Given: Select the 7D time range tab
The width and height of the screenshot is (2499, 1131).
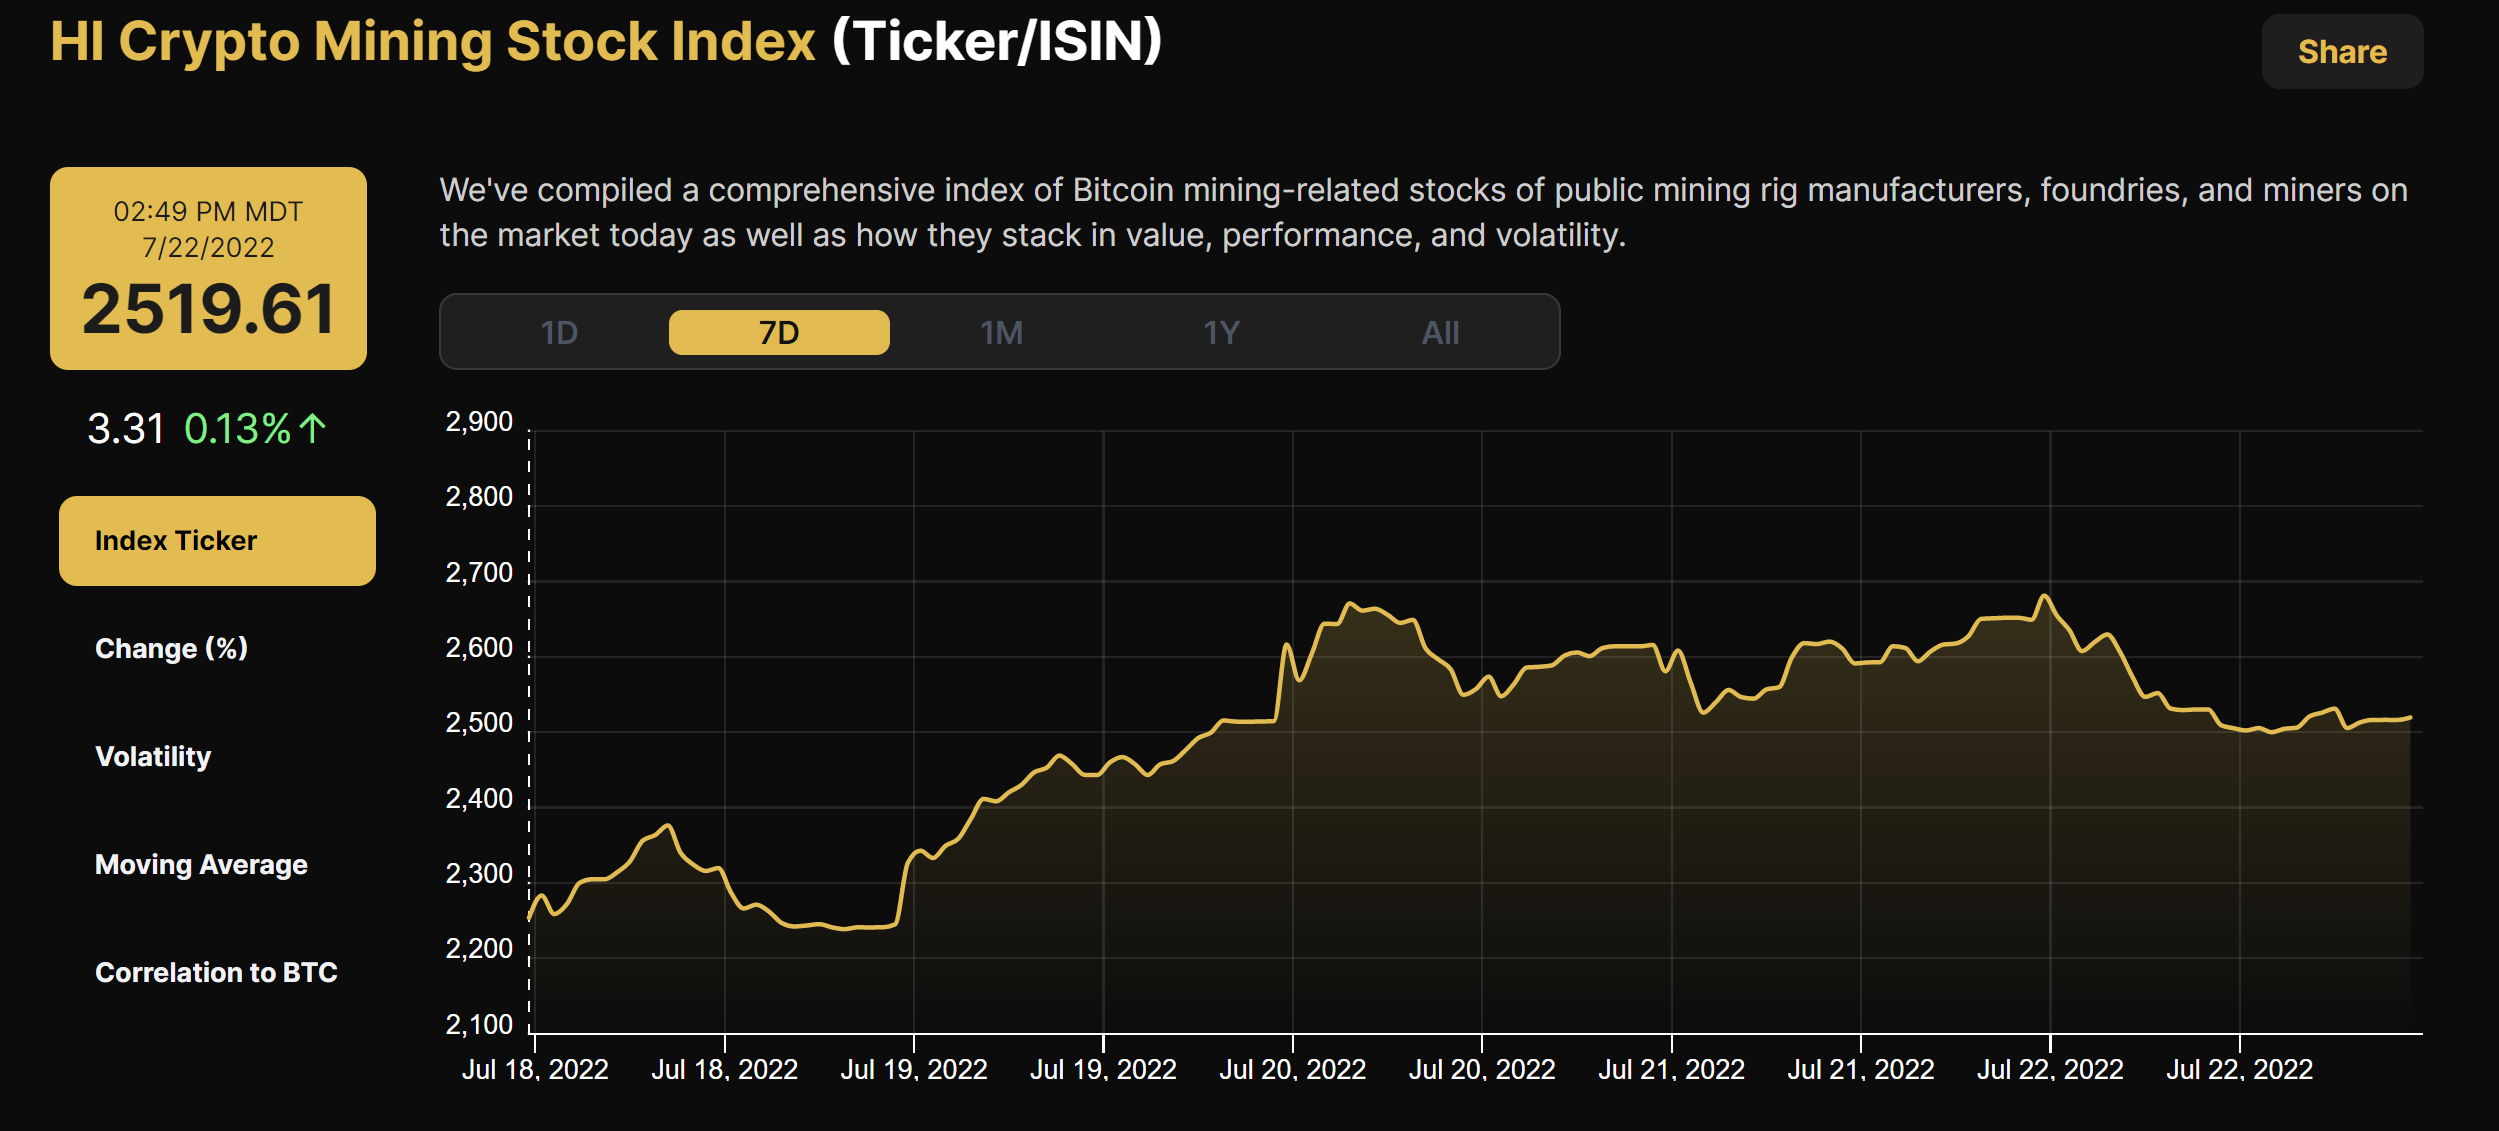Looking at the screenshot, I should (x=779, y=332).
